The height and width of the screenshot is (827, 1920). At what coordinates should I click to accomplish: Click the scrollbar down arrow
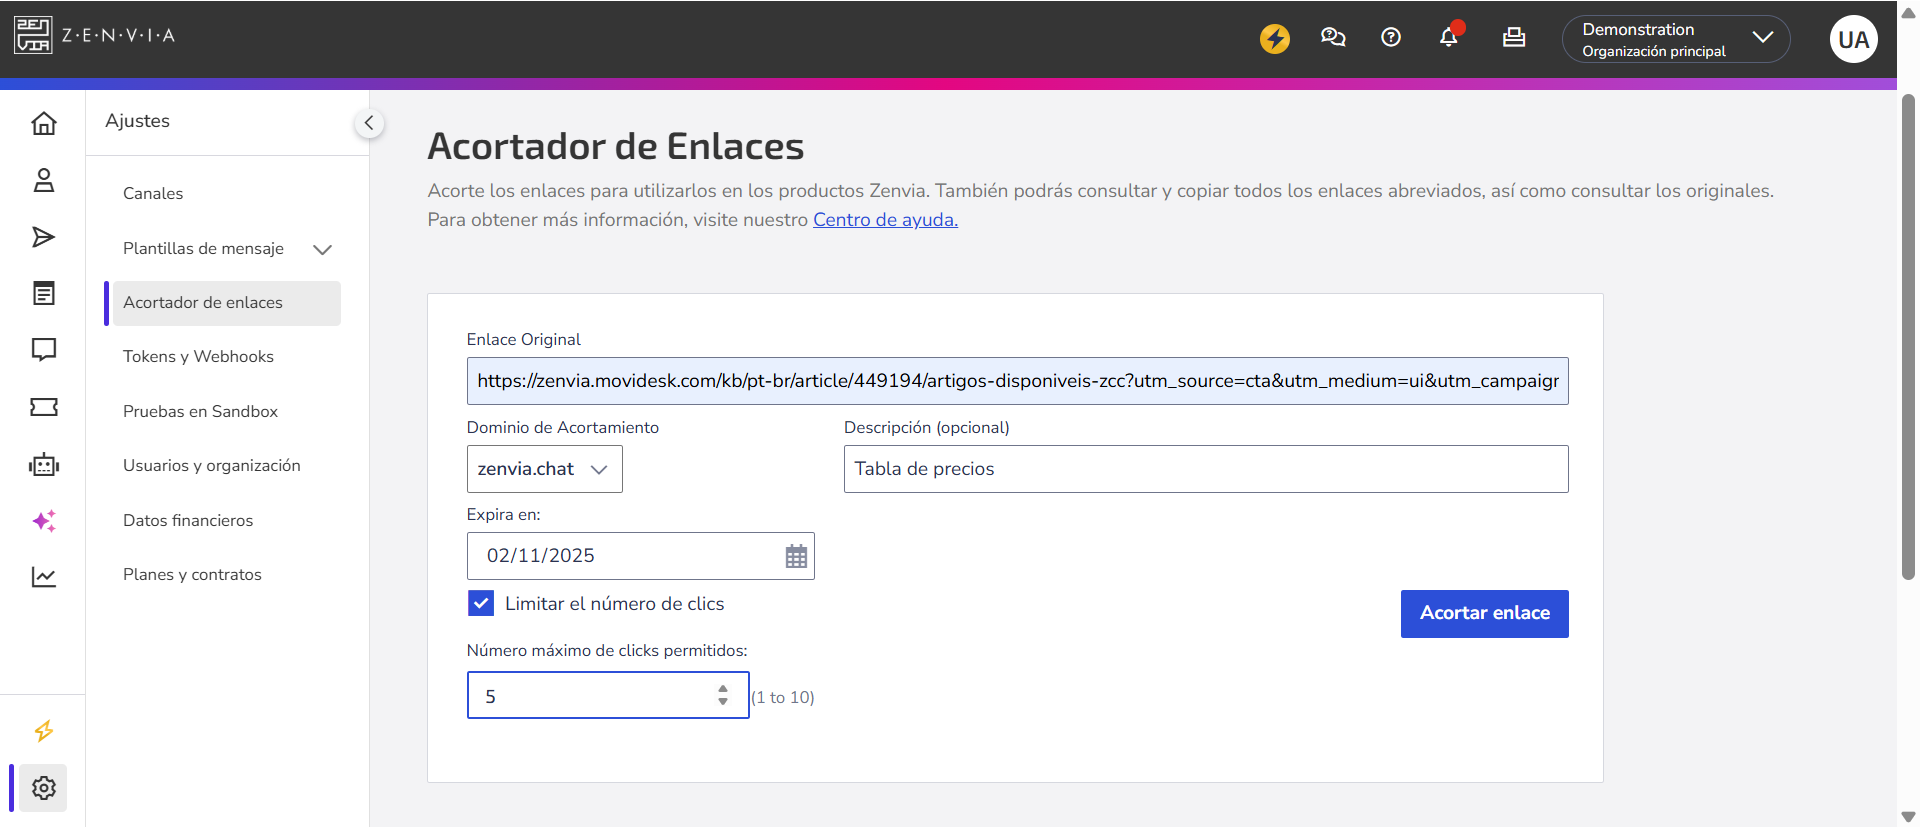1908,817
